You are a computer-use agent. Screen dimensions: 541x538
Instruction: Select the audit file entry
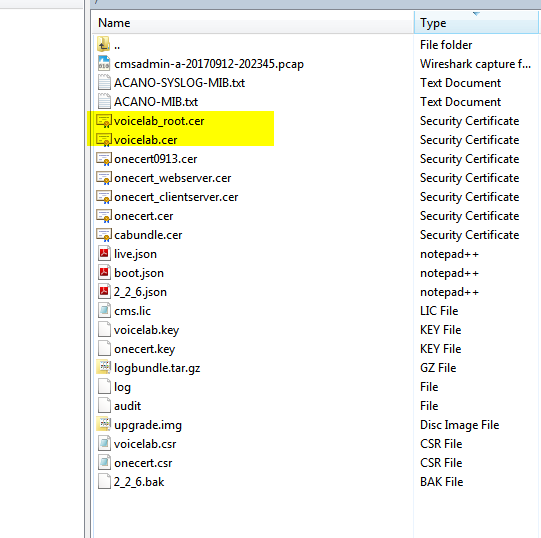click(x=127, y=405)
